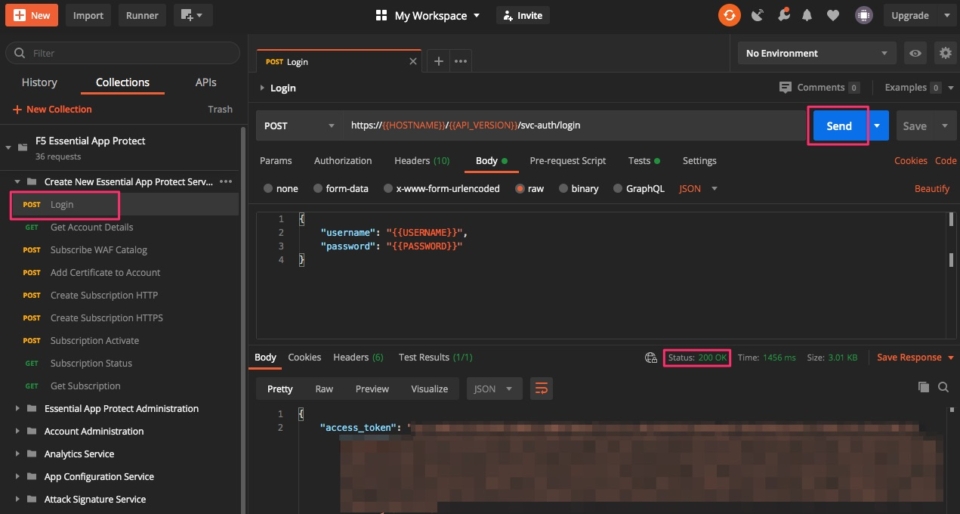Viewport: 960px width, 514px height.
Task: Switch response view to Raw
Action: (324, 389)
